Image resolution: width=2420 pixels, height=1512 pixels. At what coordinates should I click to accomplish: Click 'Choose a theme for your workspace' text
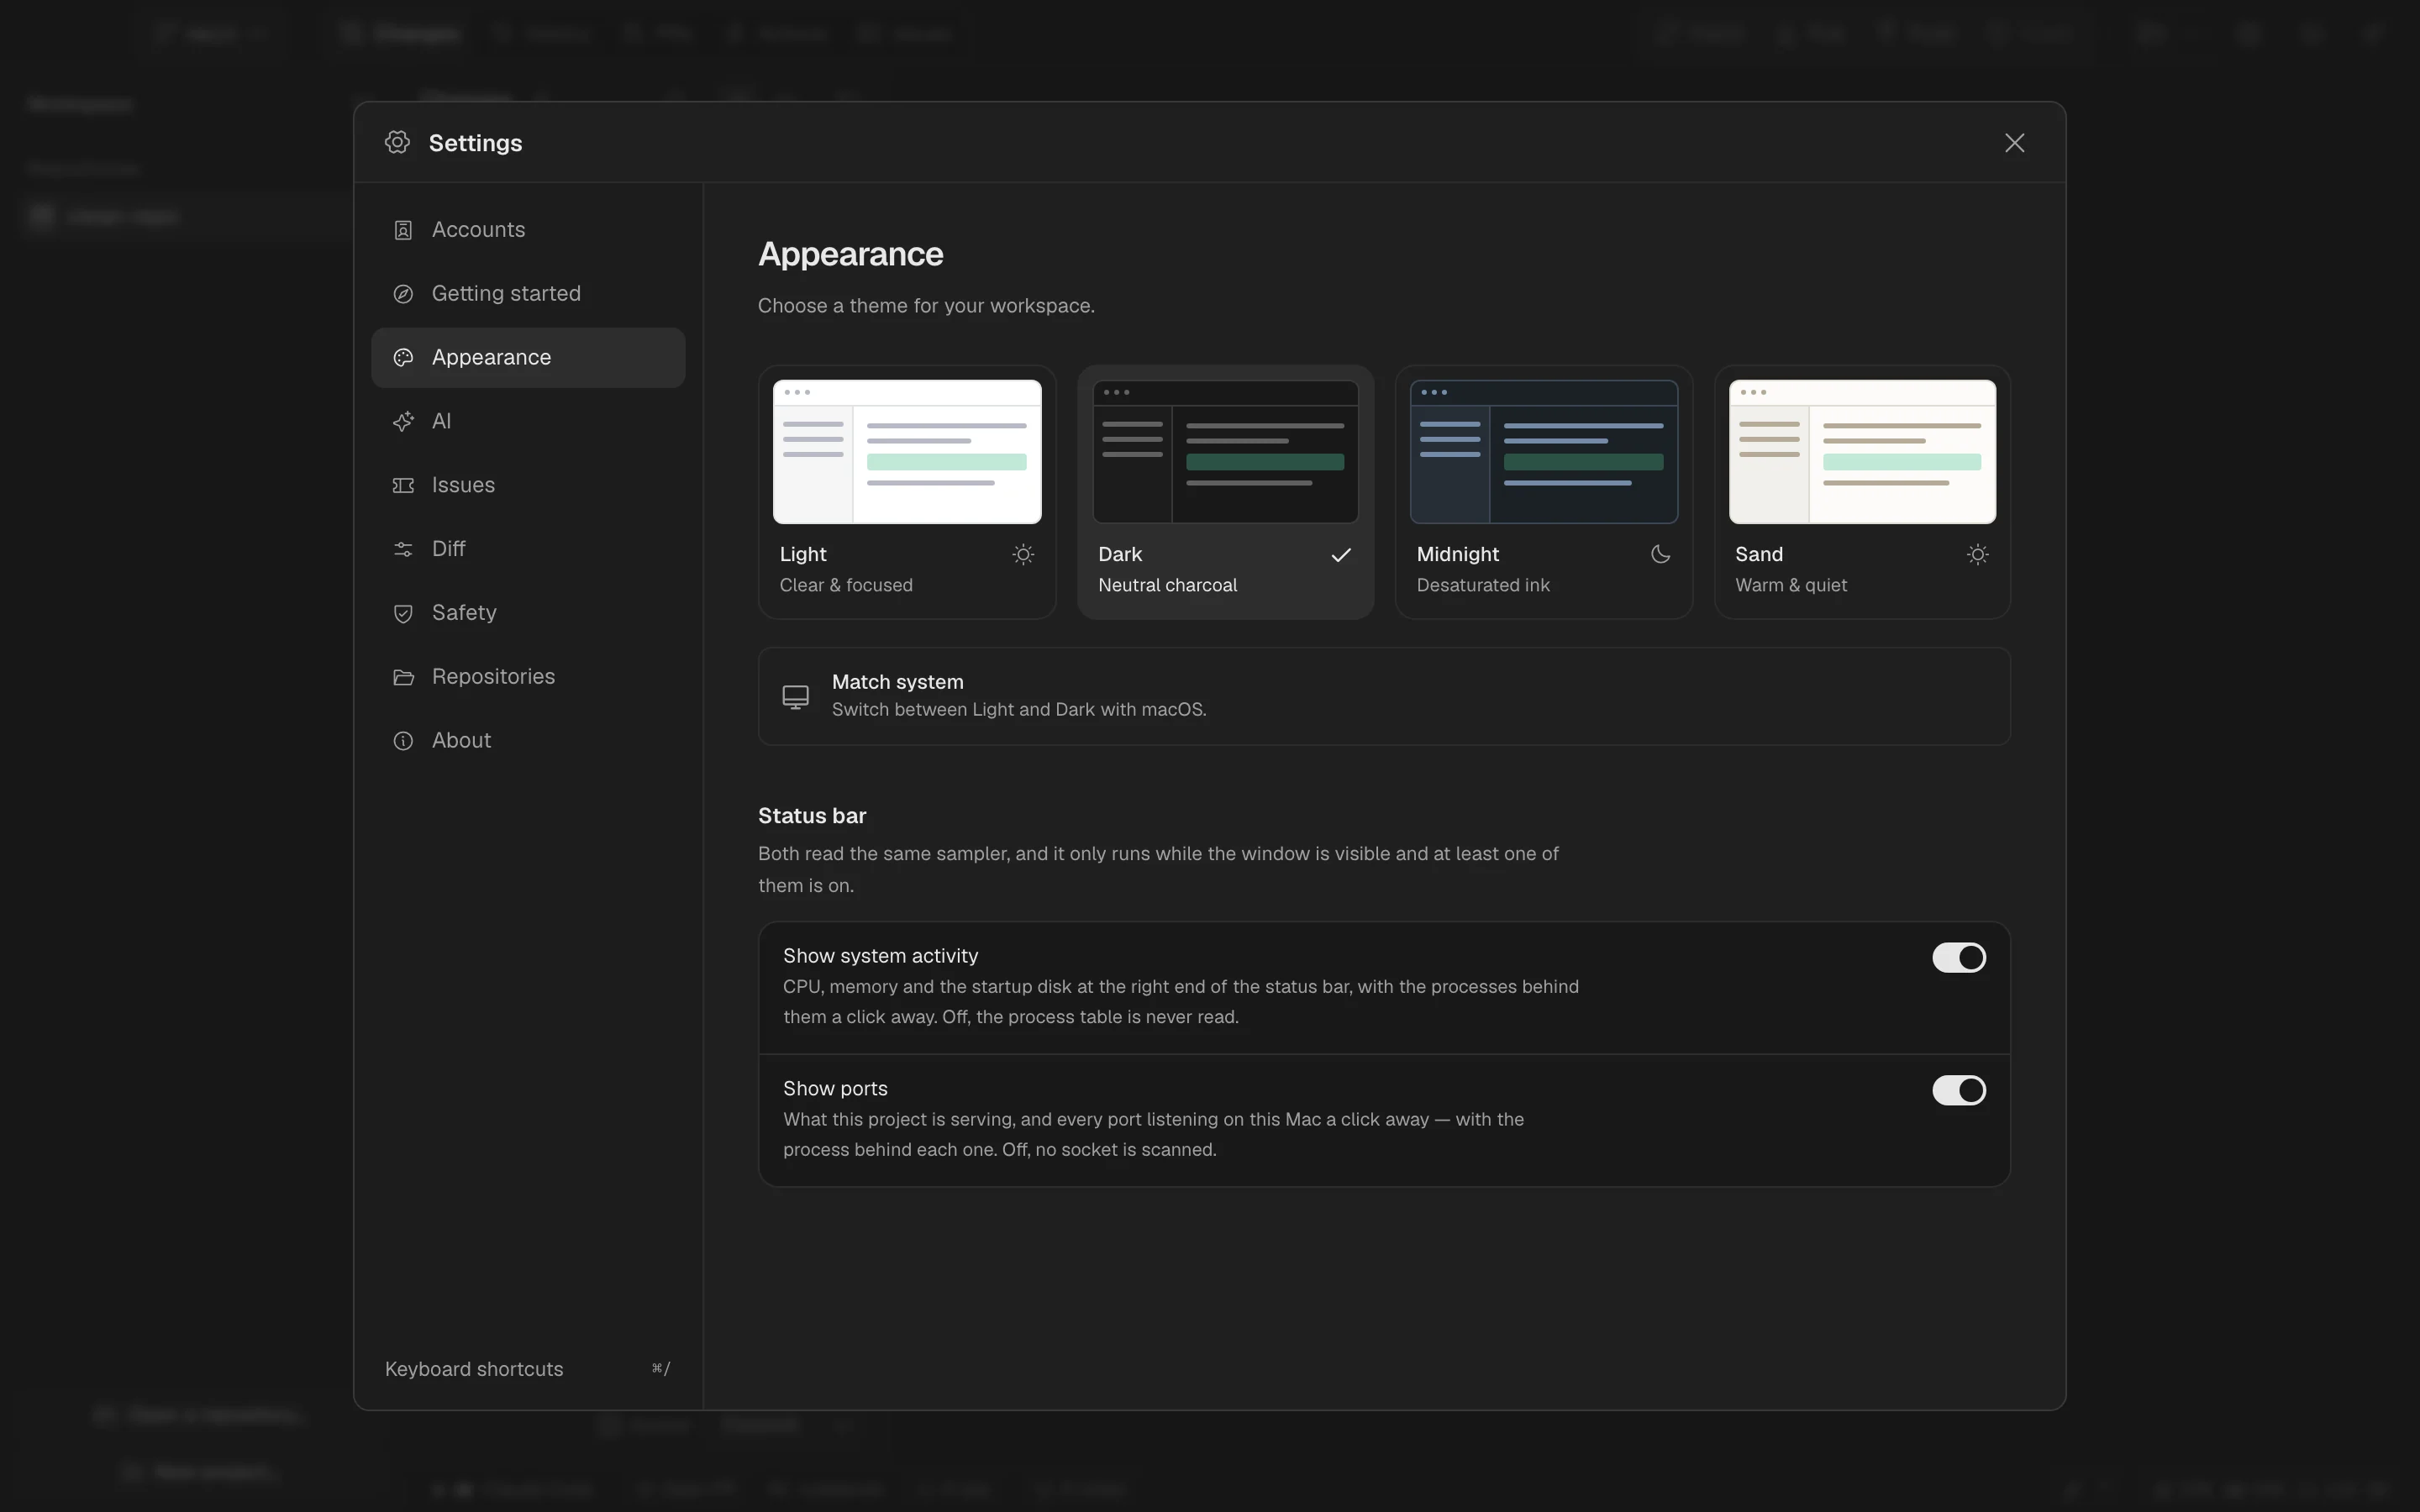click(x=926, y=306)
